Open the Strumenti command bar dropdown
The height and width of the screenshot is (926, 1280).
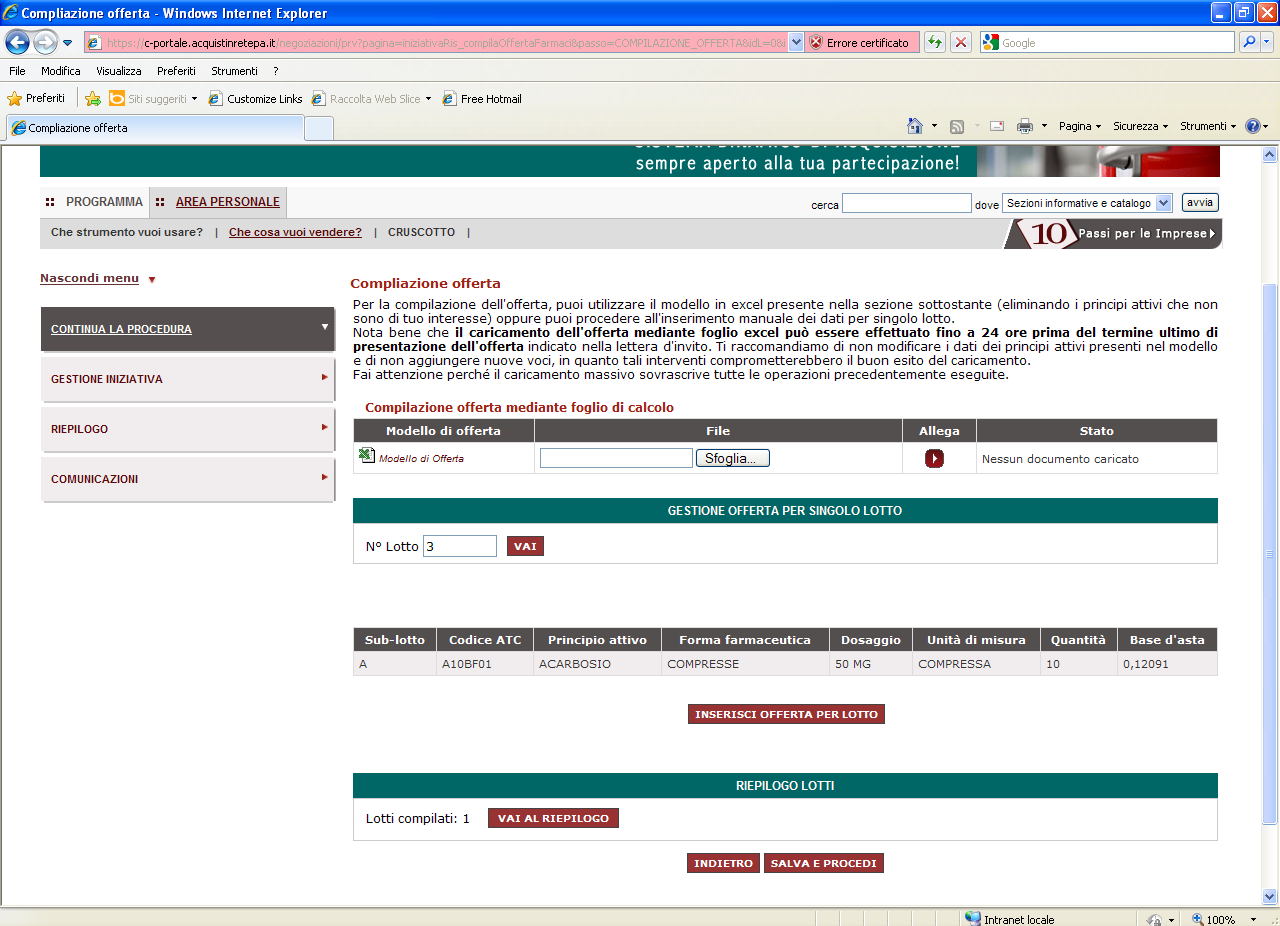tap(1208, 126)
